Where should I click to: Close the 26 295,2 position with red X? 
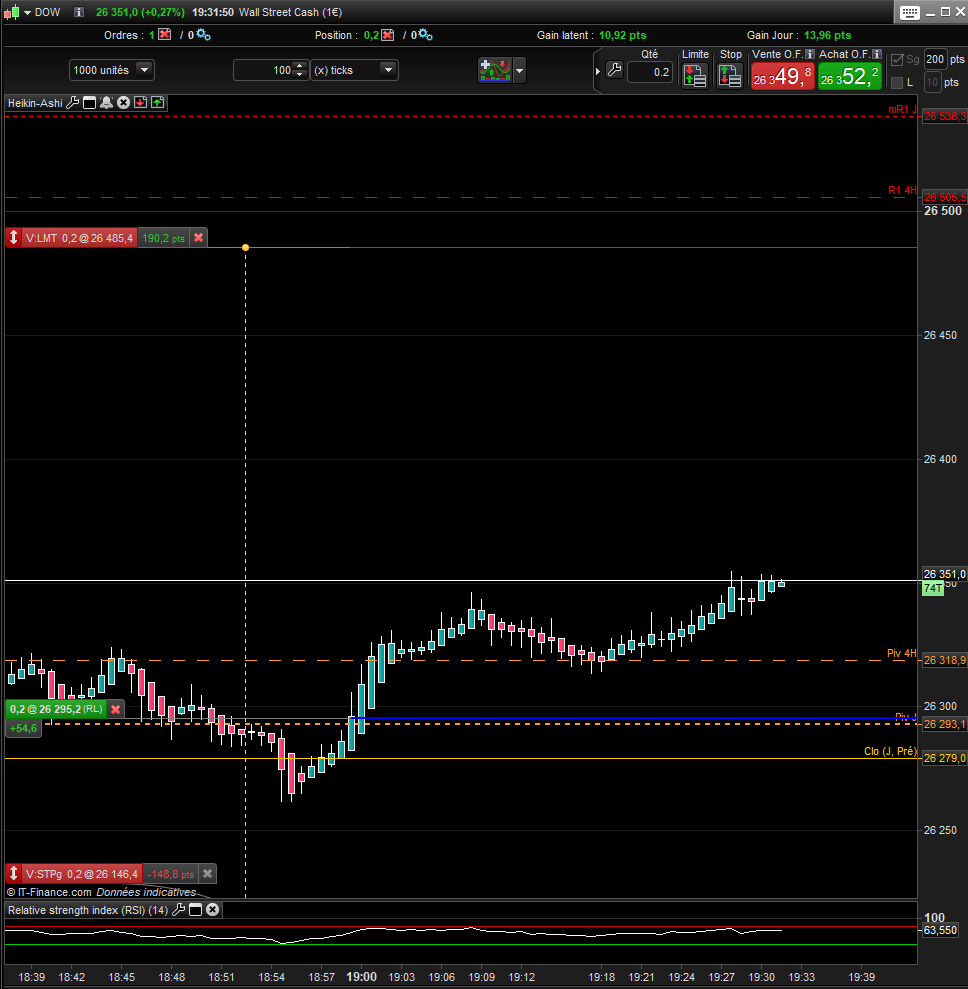click(x=115, y=709)
